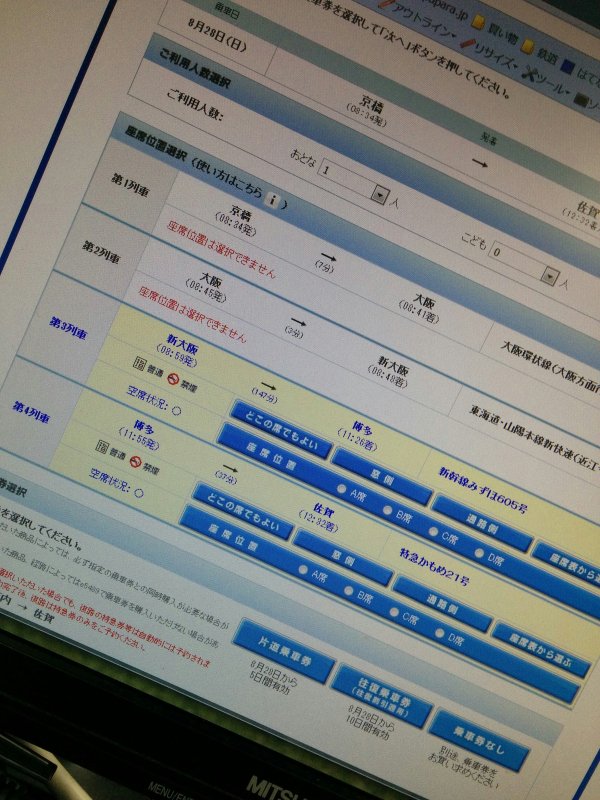Select B席 for 特急かもめ21号

point(348,590)
